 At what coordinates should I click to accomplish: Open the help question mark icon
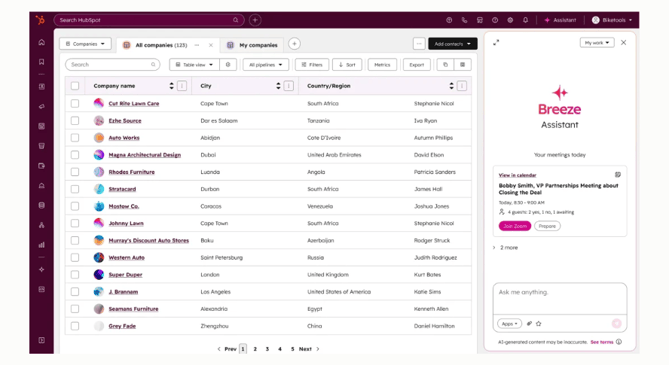point(495,20)
